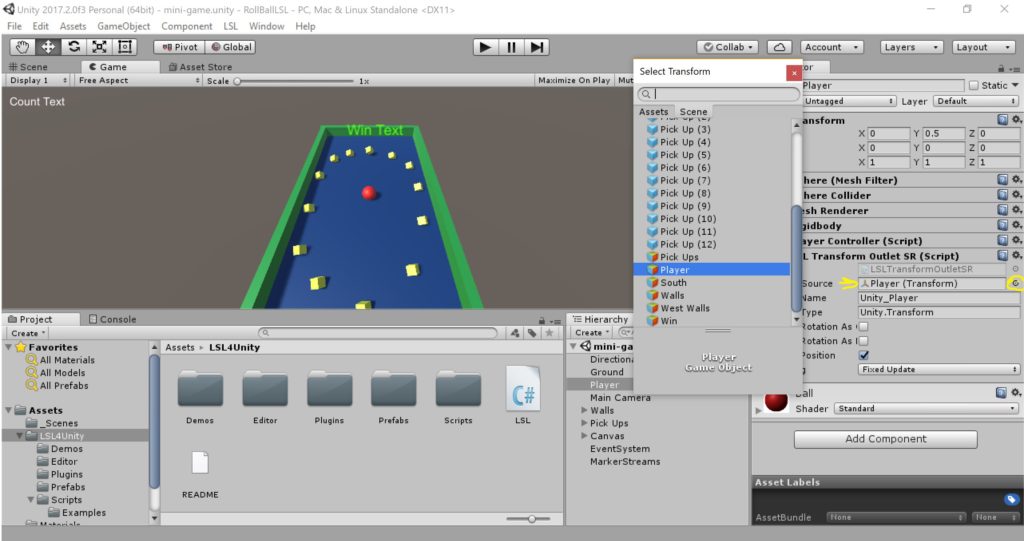This screenshot has height=541, width=1024.
Task: Click the asset label tag icon
Action: [x=1011, y=500]
